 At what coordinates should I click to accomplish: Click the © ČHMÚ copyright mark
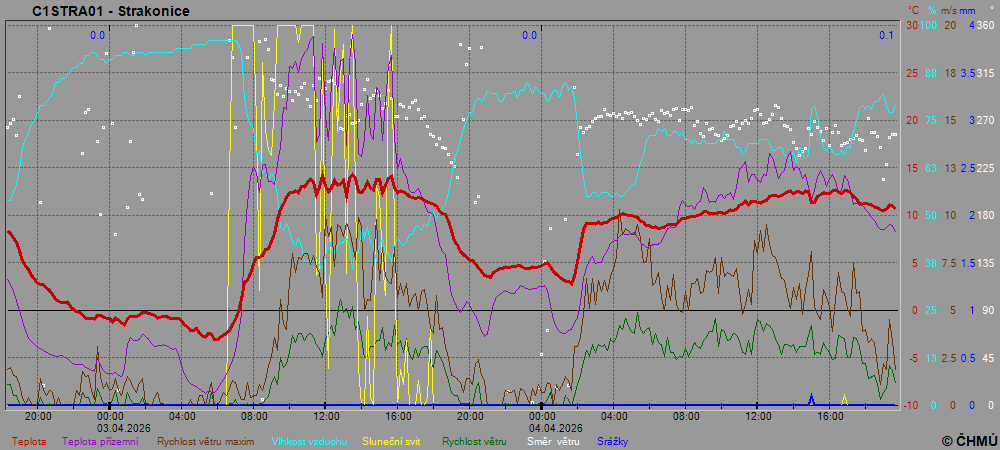coord(967,440)
